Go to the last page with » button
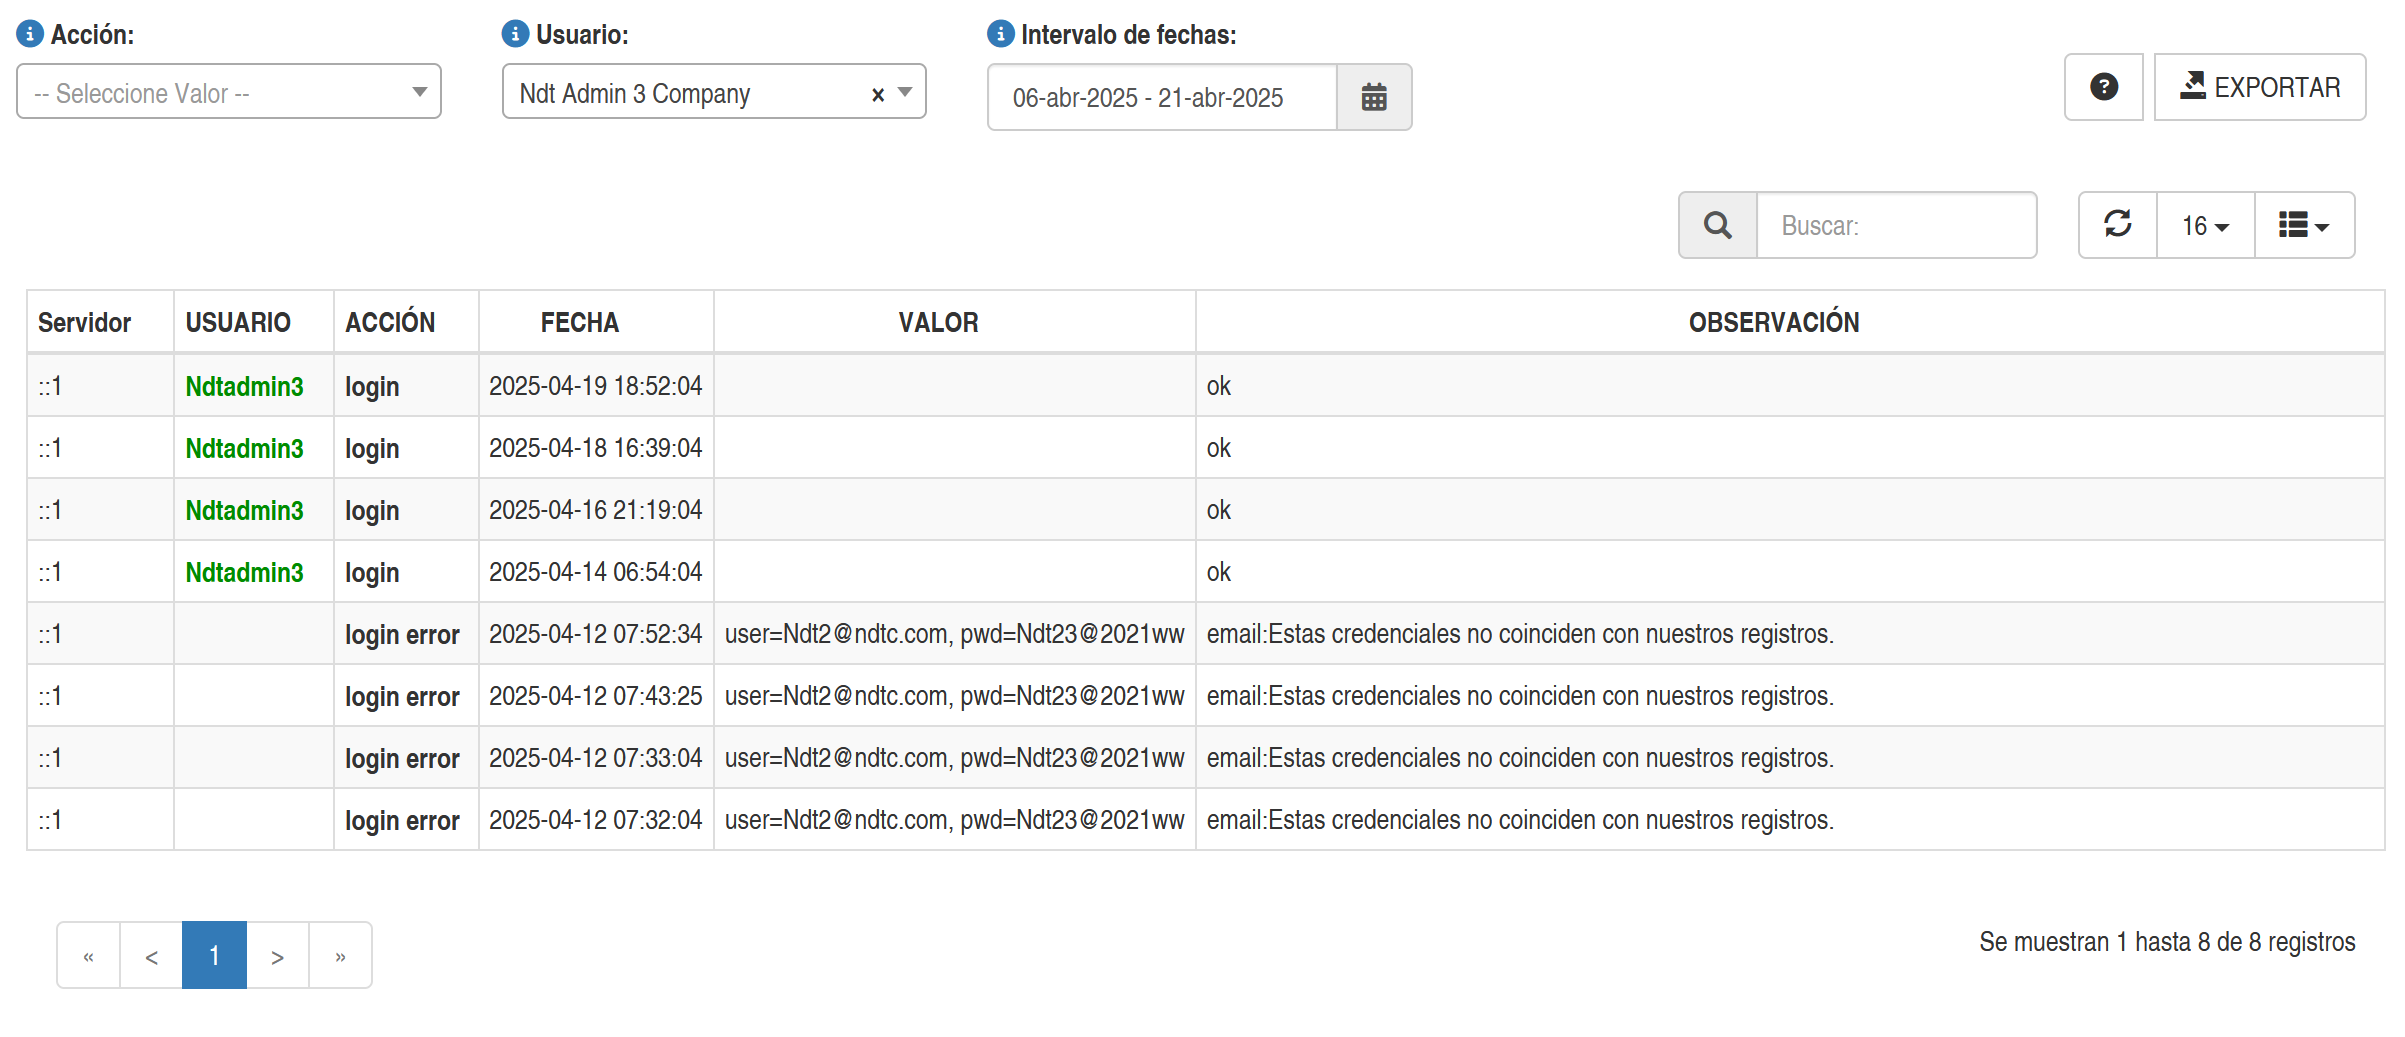The width and height of the screenshot is (2405, 1037). click(x=340, y=955)
